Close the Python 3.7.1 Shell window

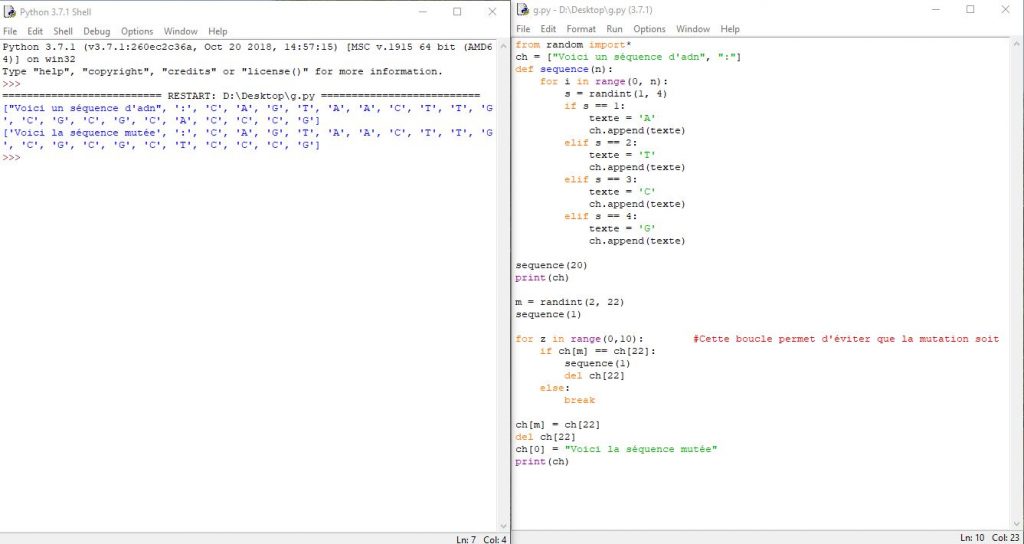coord(491,11)
